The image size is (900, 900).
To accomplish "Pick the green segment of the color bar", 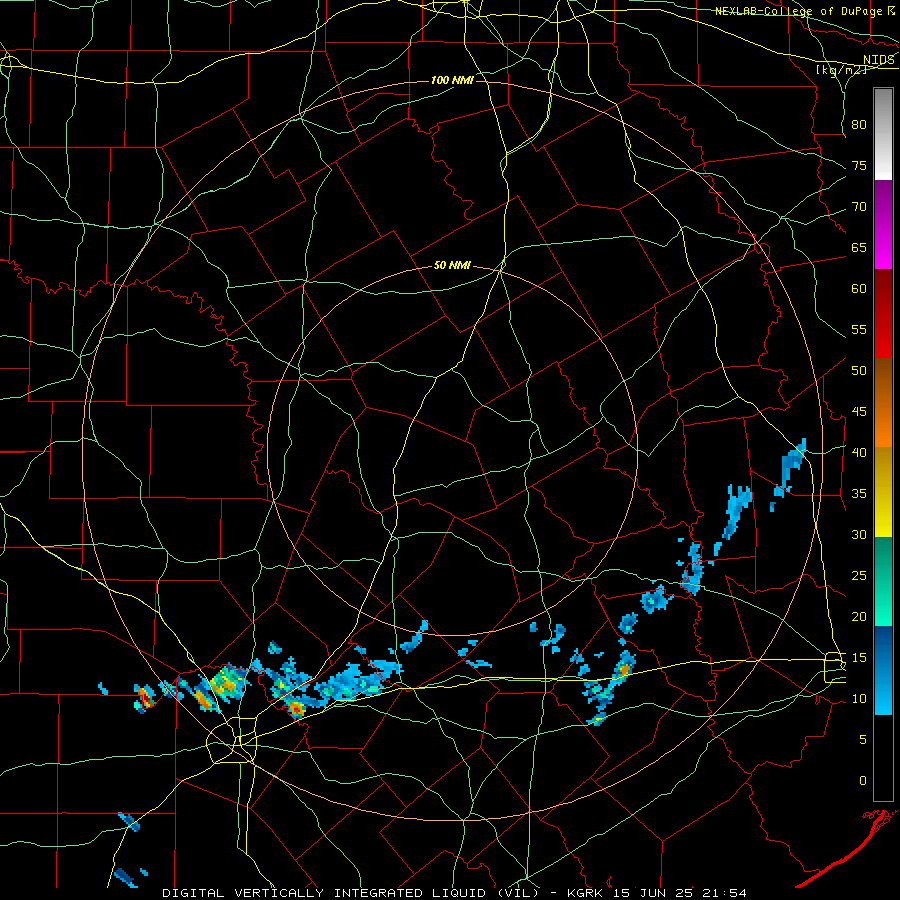I will click(x=883, y=581).
